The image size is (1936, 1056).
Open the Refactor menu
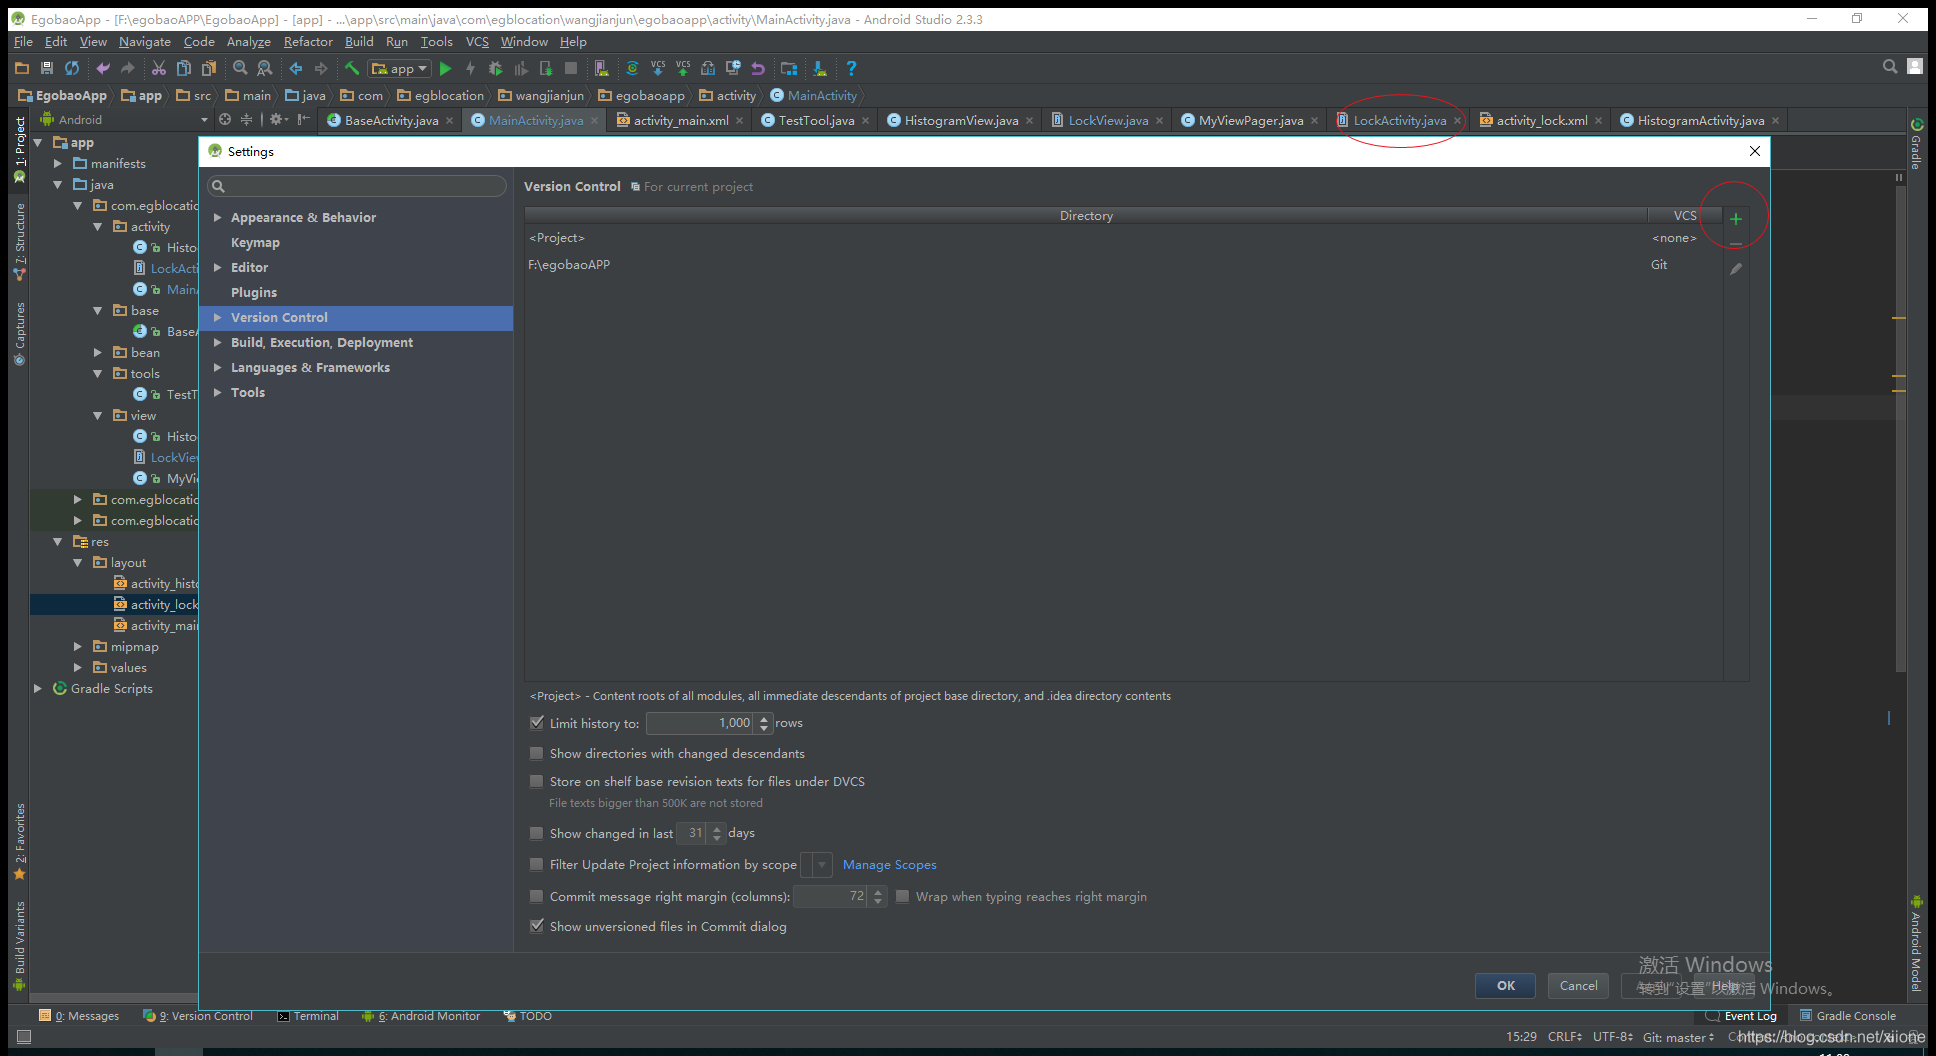(x=308, y=41)
